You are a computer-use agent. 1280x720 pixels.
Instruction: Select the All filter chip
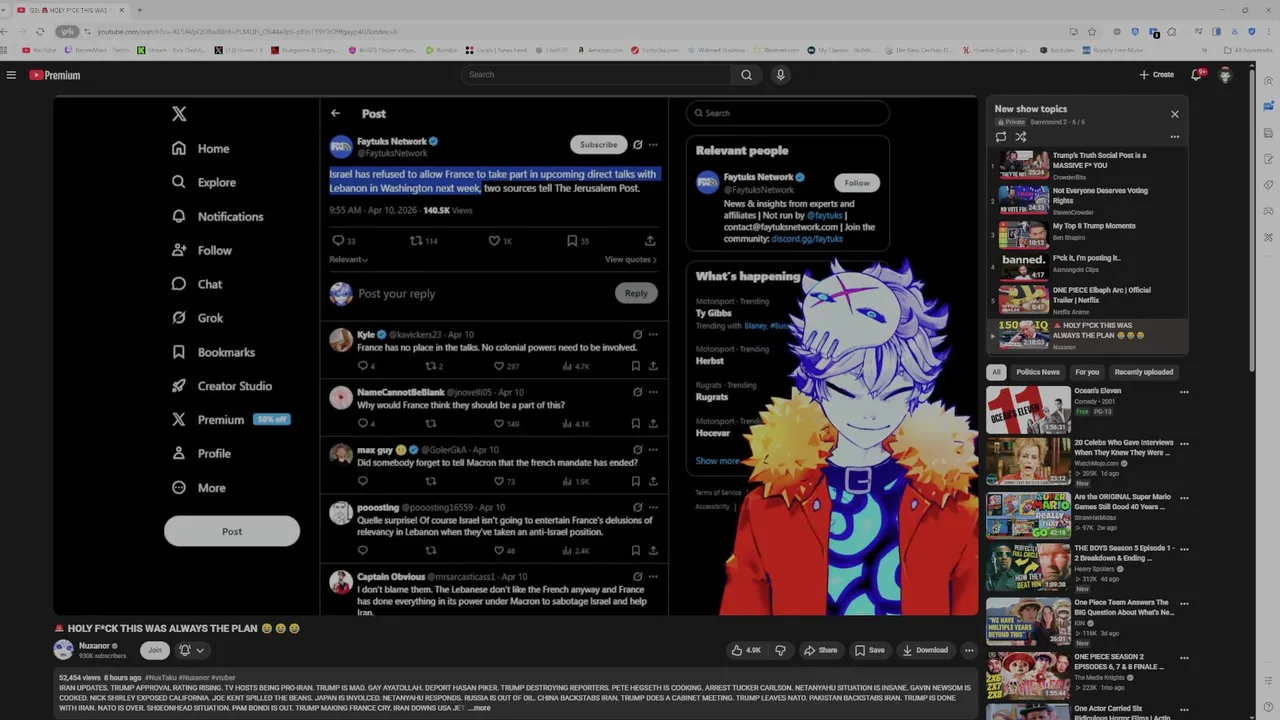pyautogui.click(x=996, y=372)
